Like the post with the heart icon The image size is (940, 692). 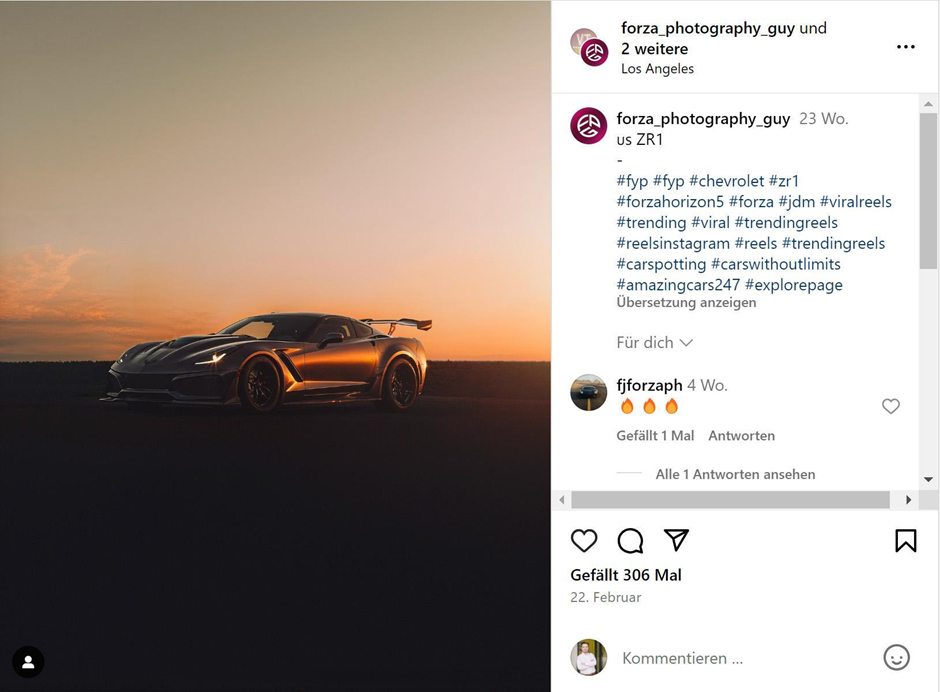tap(584, 541)
